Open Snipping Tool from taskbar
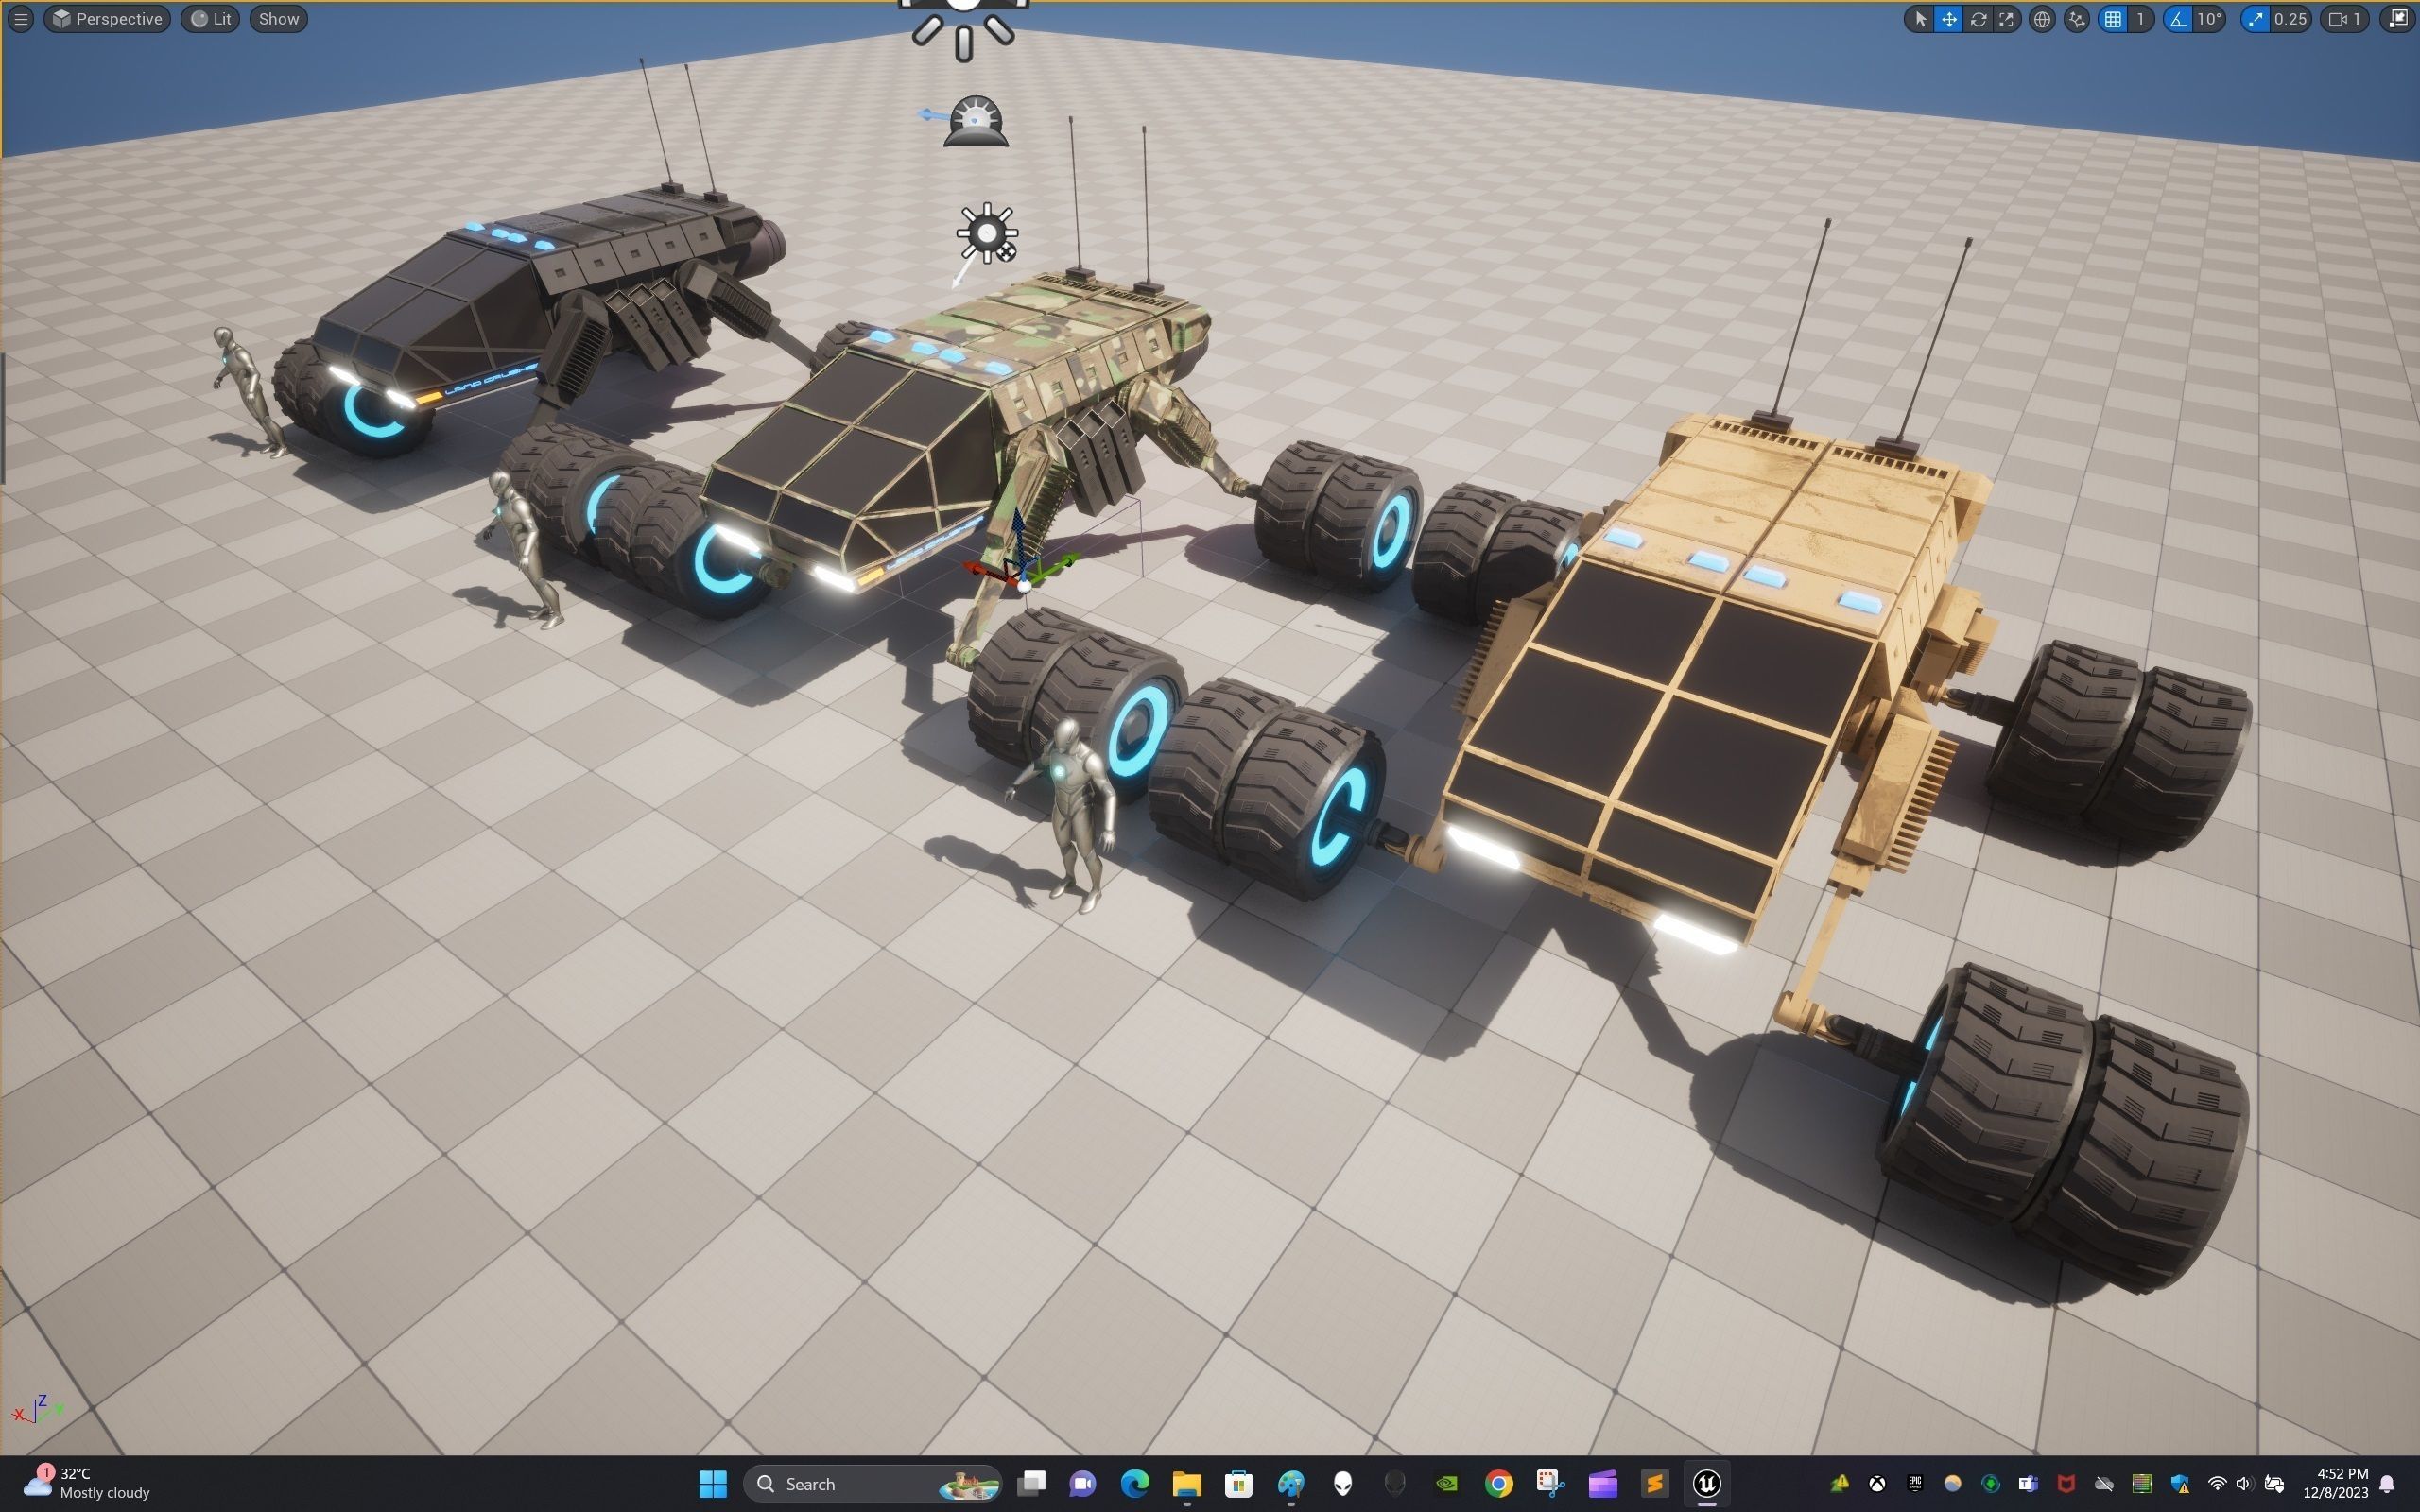This screenshot has width=2420, height=1512. [1551, 1484]
